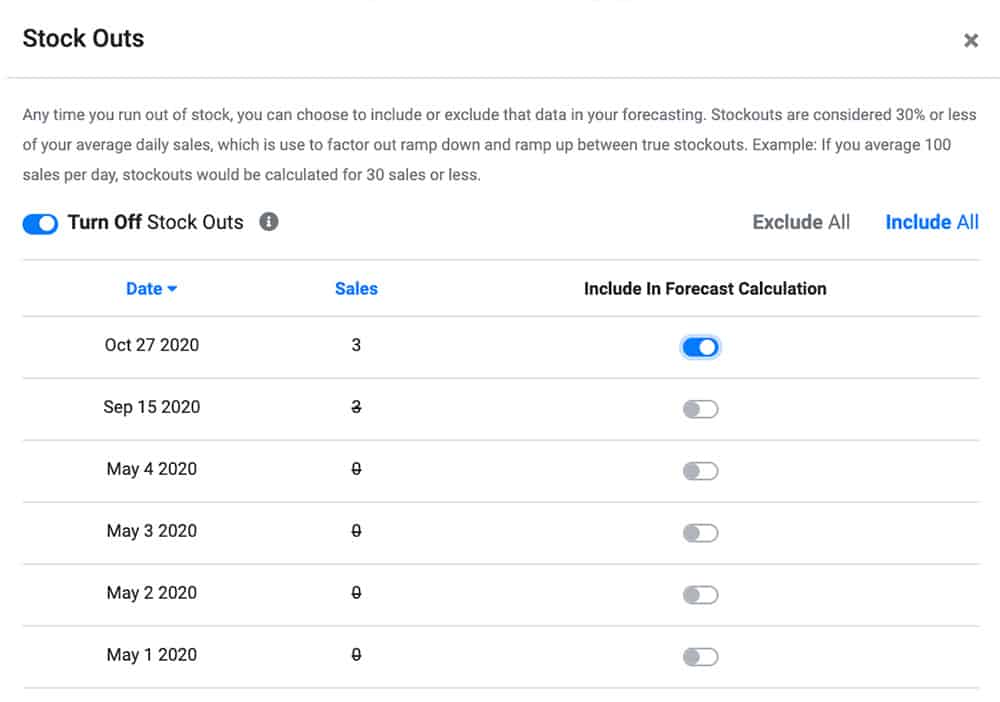Disable the Turn Off Stock Outs switch
This screenshot has width=1000, height=702.
coord(39,223)
